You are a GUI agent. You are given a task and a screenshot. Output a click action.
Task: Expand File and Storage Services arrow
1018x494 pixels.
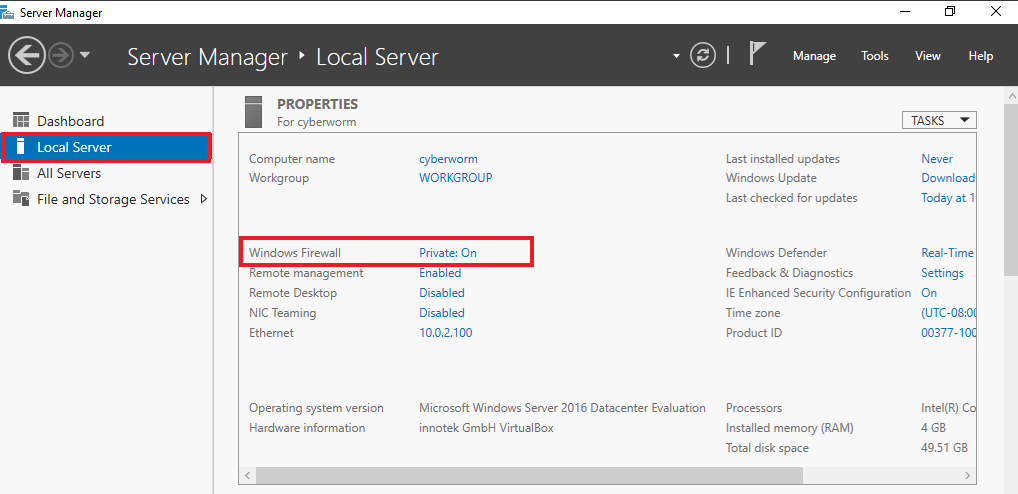tap(204, 199)
